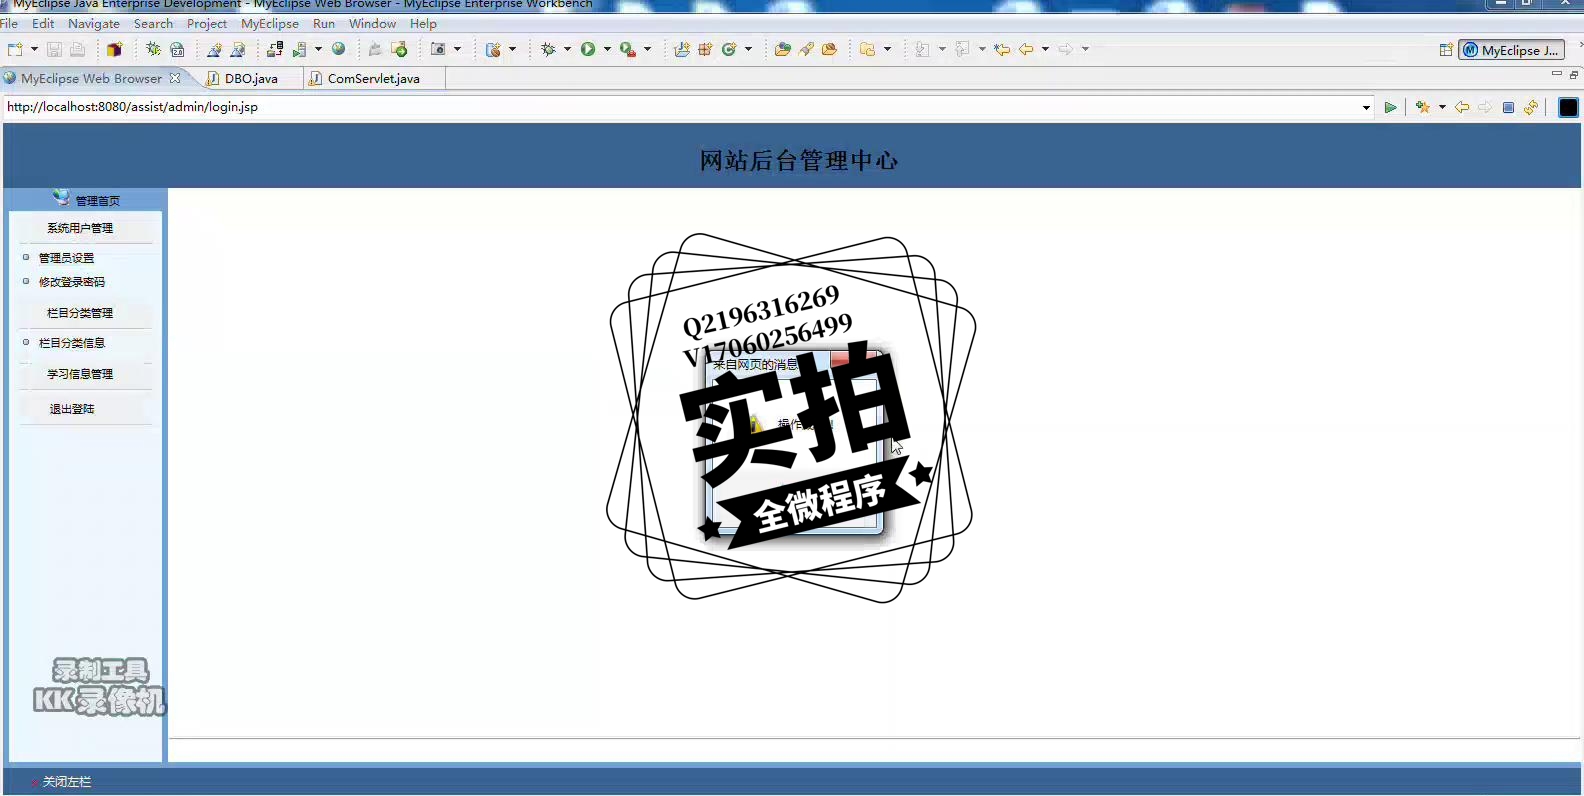This screenshot has height=796, width=1584.
Task: Click the 退出登陆 logout link
Action: 72,409
